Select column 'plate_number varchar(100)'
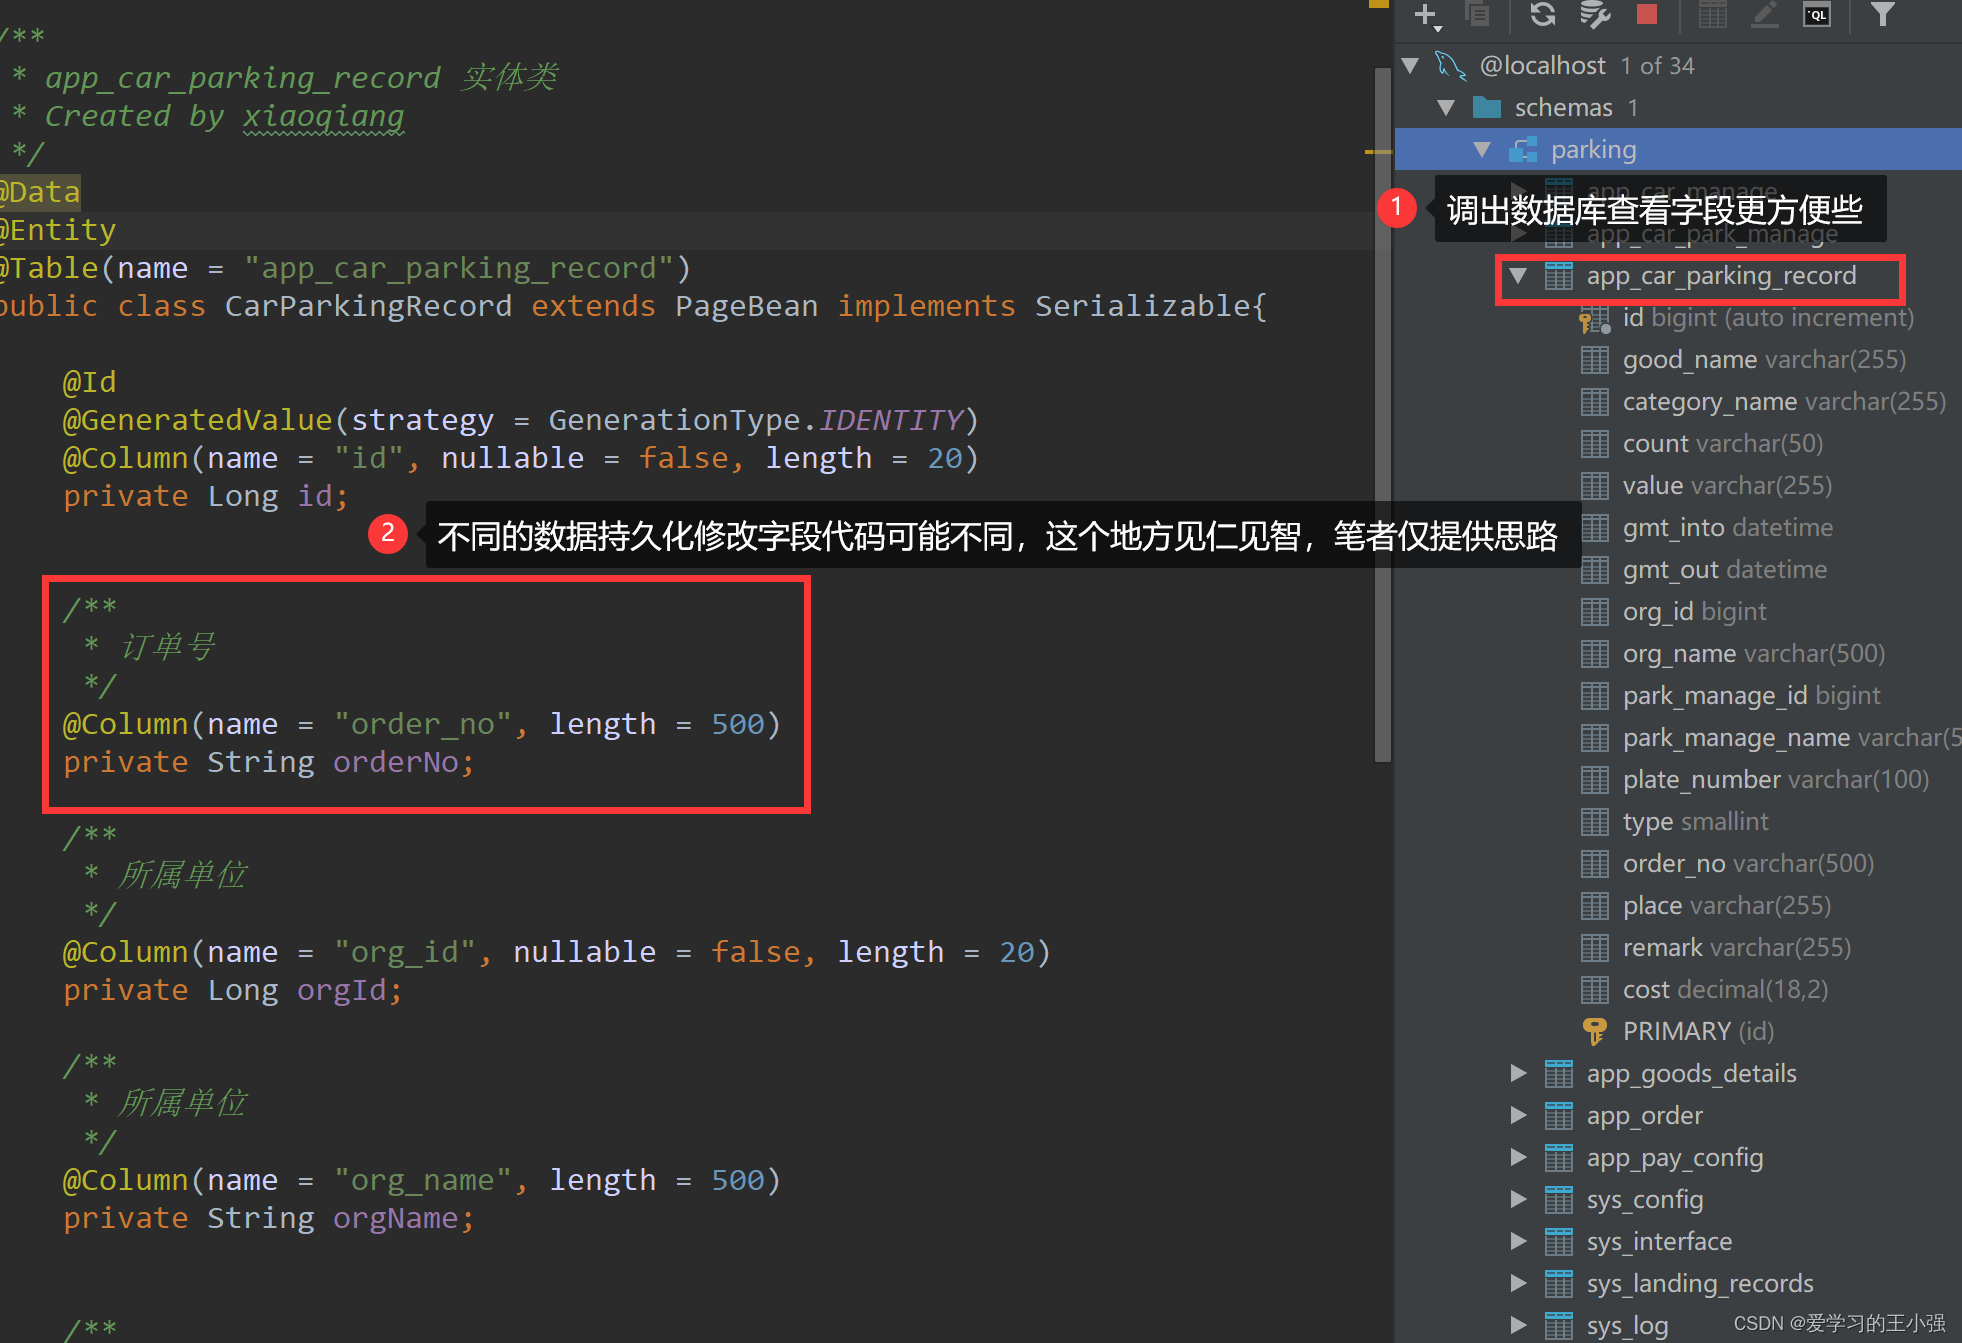1962x1343 pixels. tap(1678, 780)
